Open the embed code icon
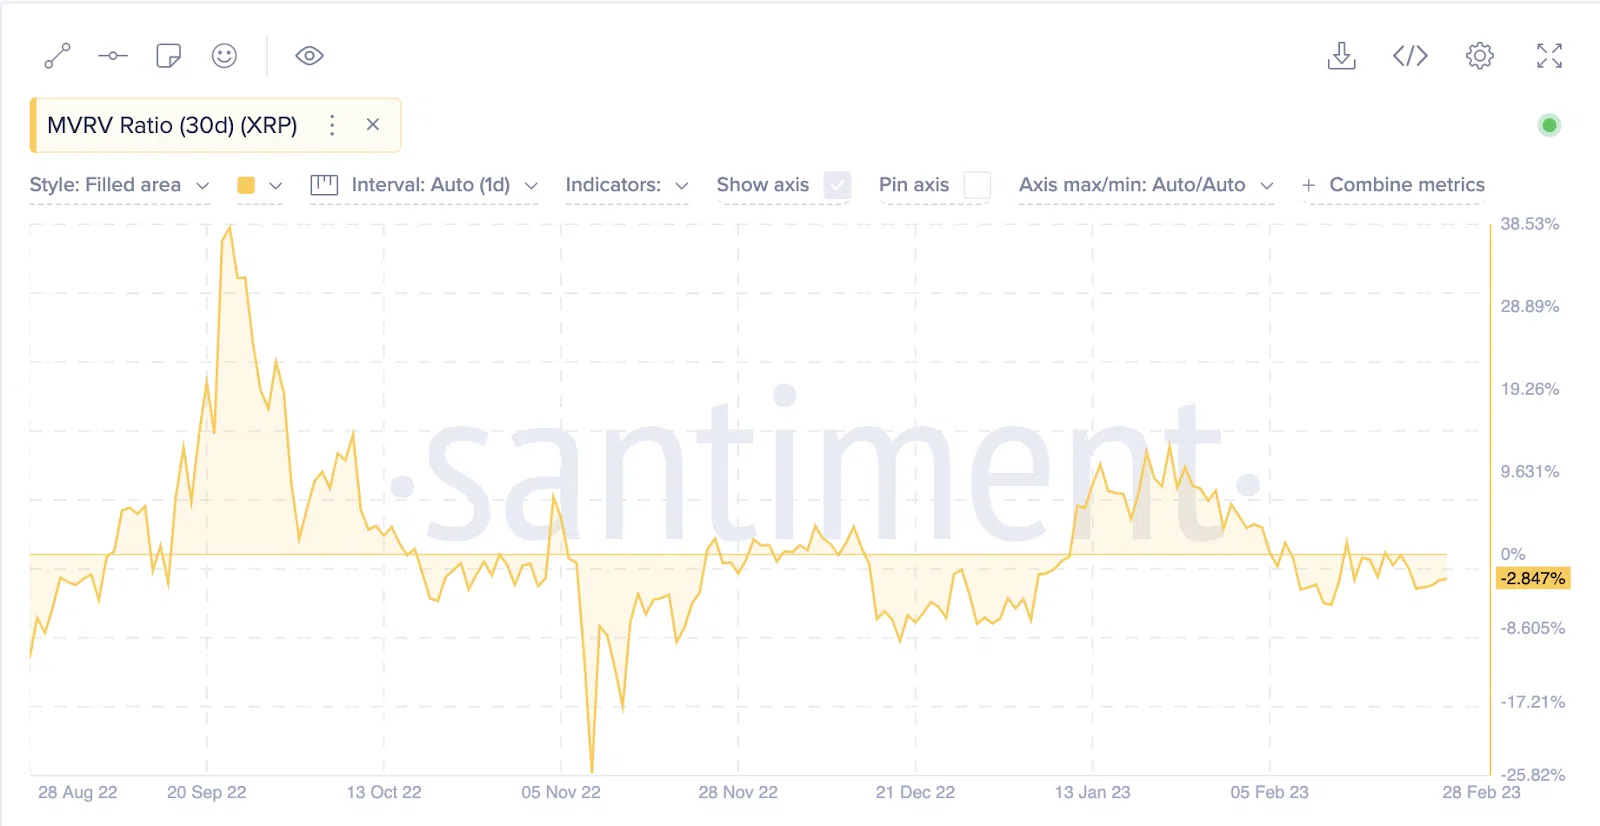This screenshot has height=826, width=1600. click(1410, 56)
